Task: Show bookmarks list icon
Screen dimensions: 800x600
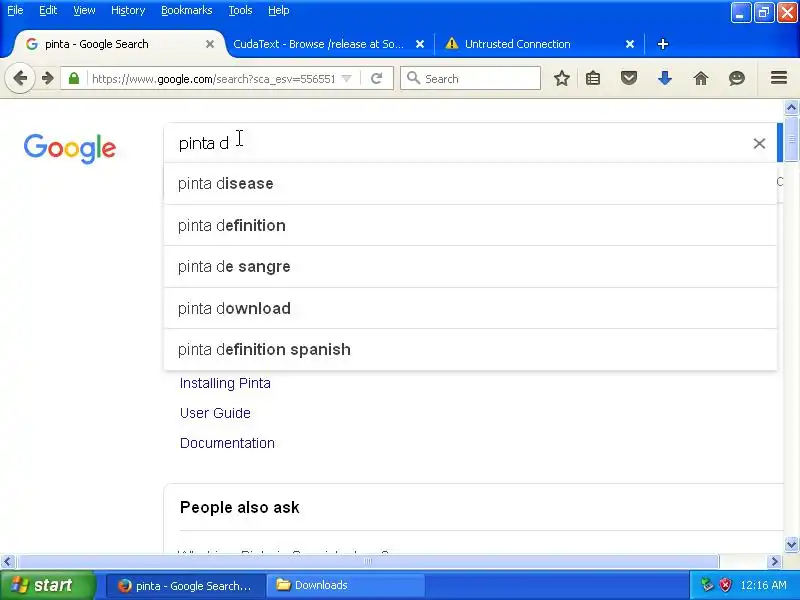Action: [x=593, y=79]
